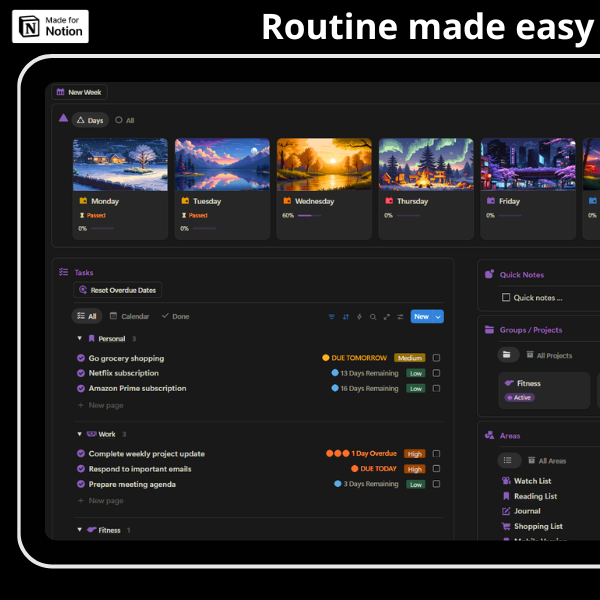Click the sort arrows icon in Tasks toolbar
Viewport: 600px width, 600px height.
[x=346, y=316]
